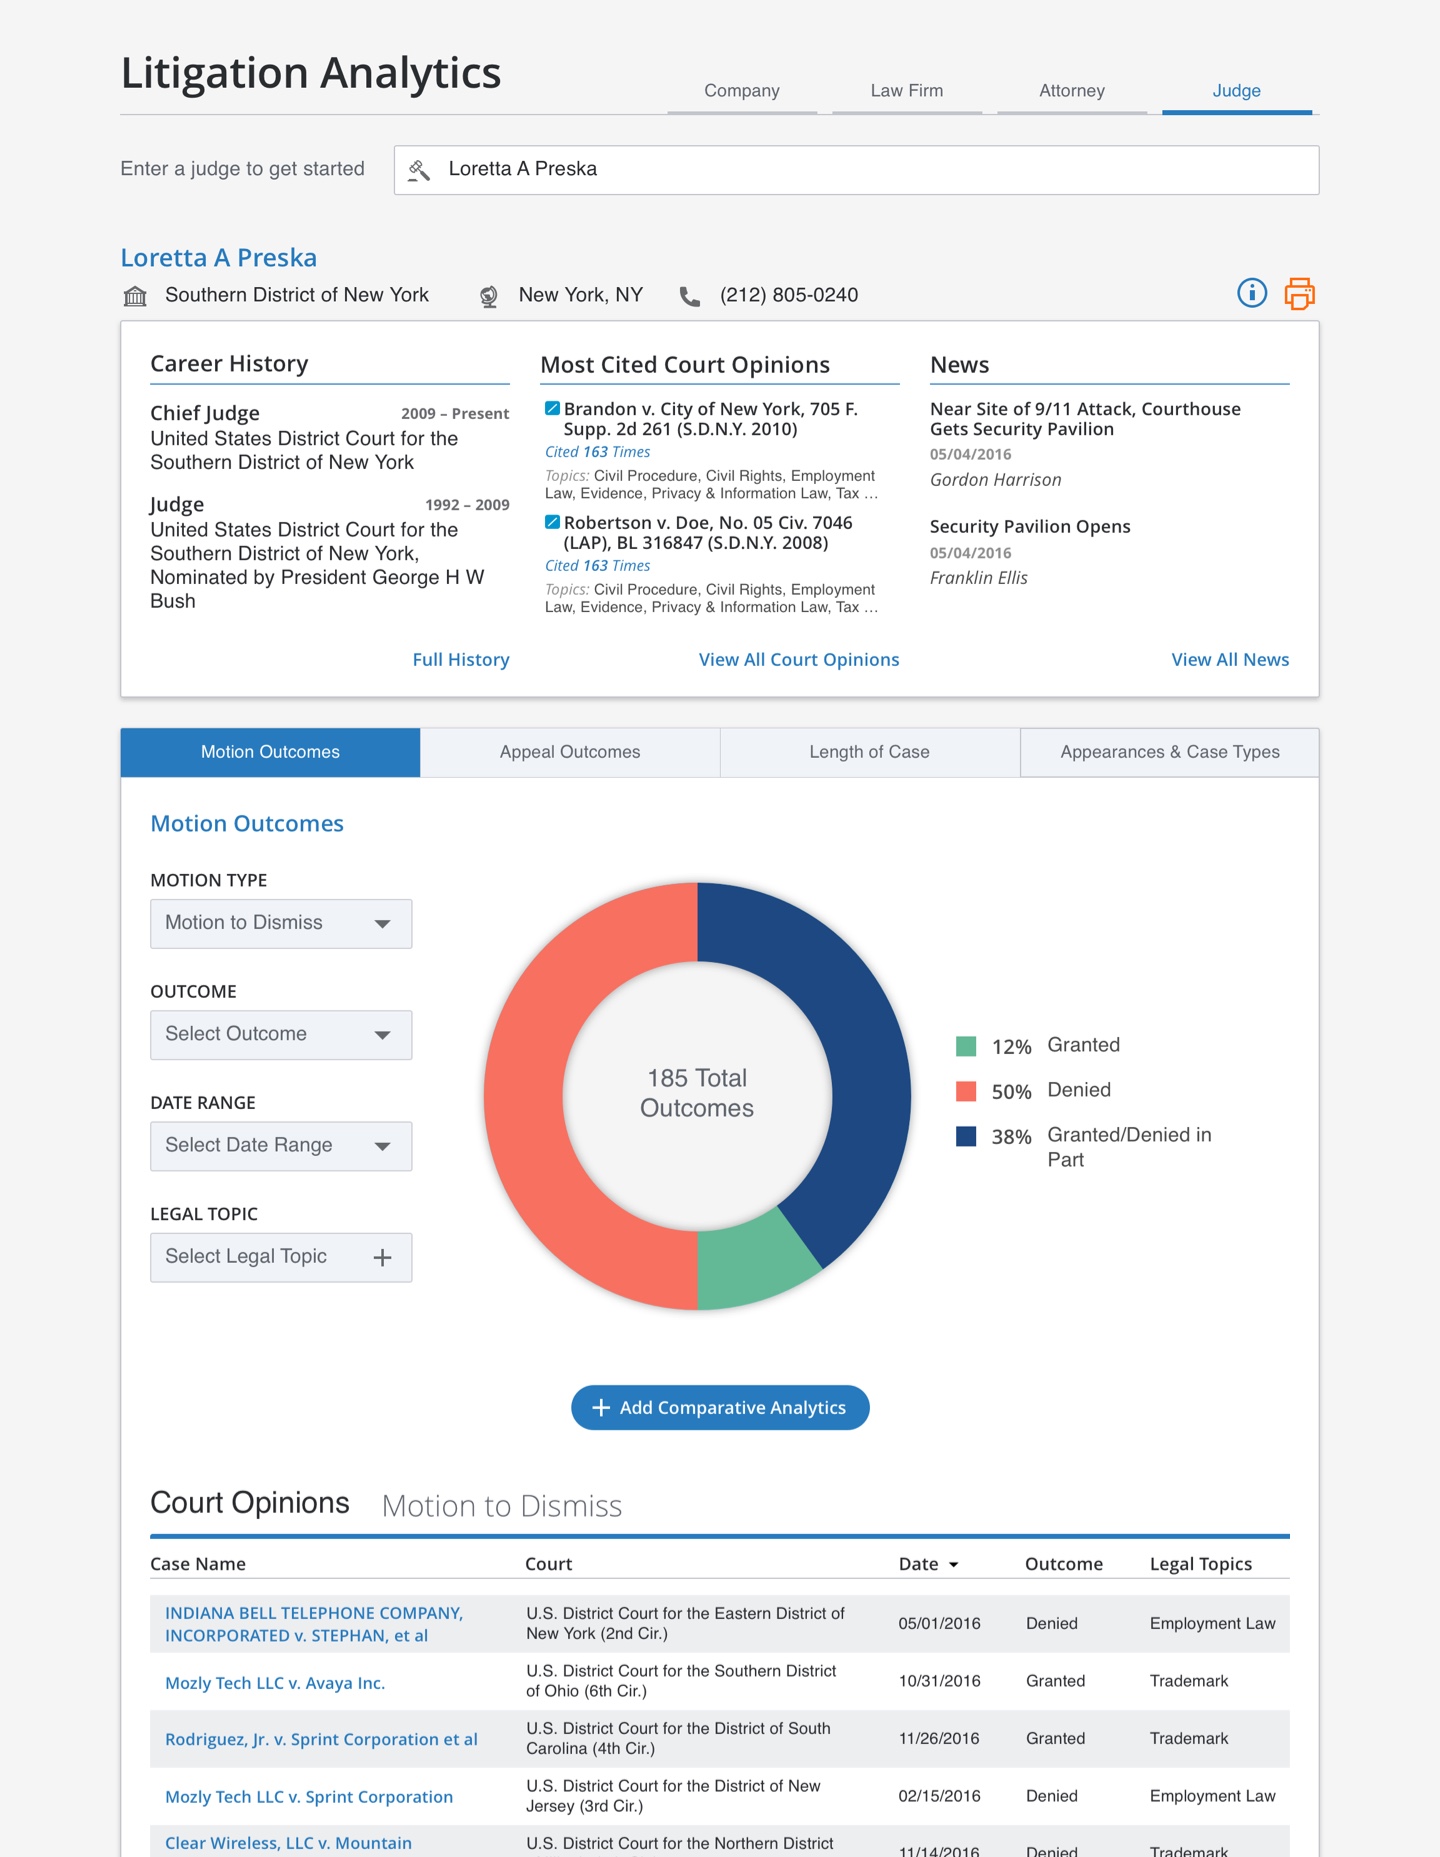Toggle the Robertson v. Doe checkbox
1440x1857 pixels.
tap(552, 522)
